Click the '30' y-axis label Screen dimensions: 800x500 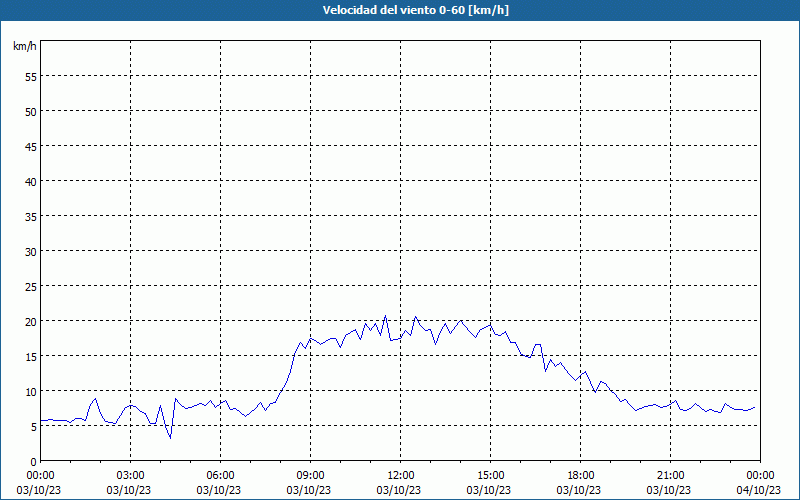coord(31,252)
